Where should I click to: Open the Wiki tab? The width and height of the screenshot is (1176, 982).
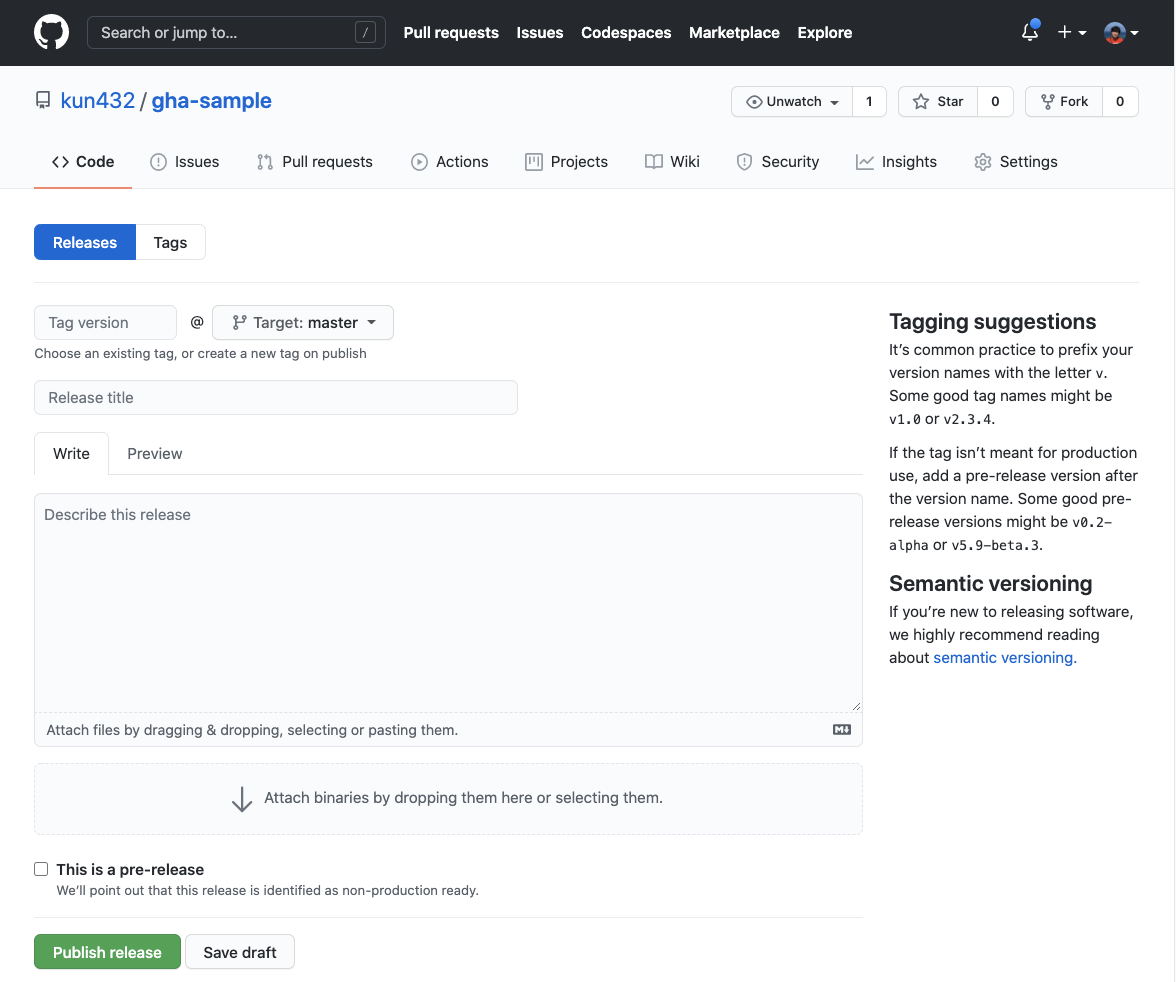point(672,161)
